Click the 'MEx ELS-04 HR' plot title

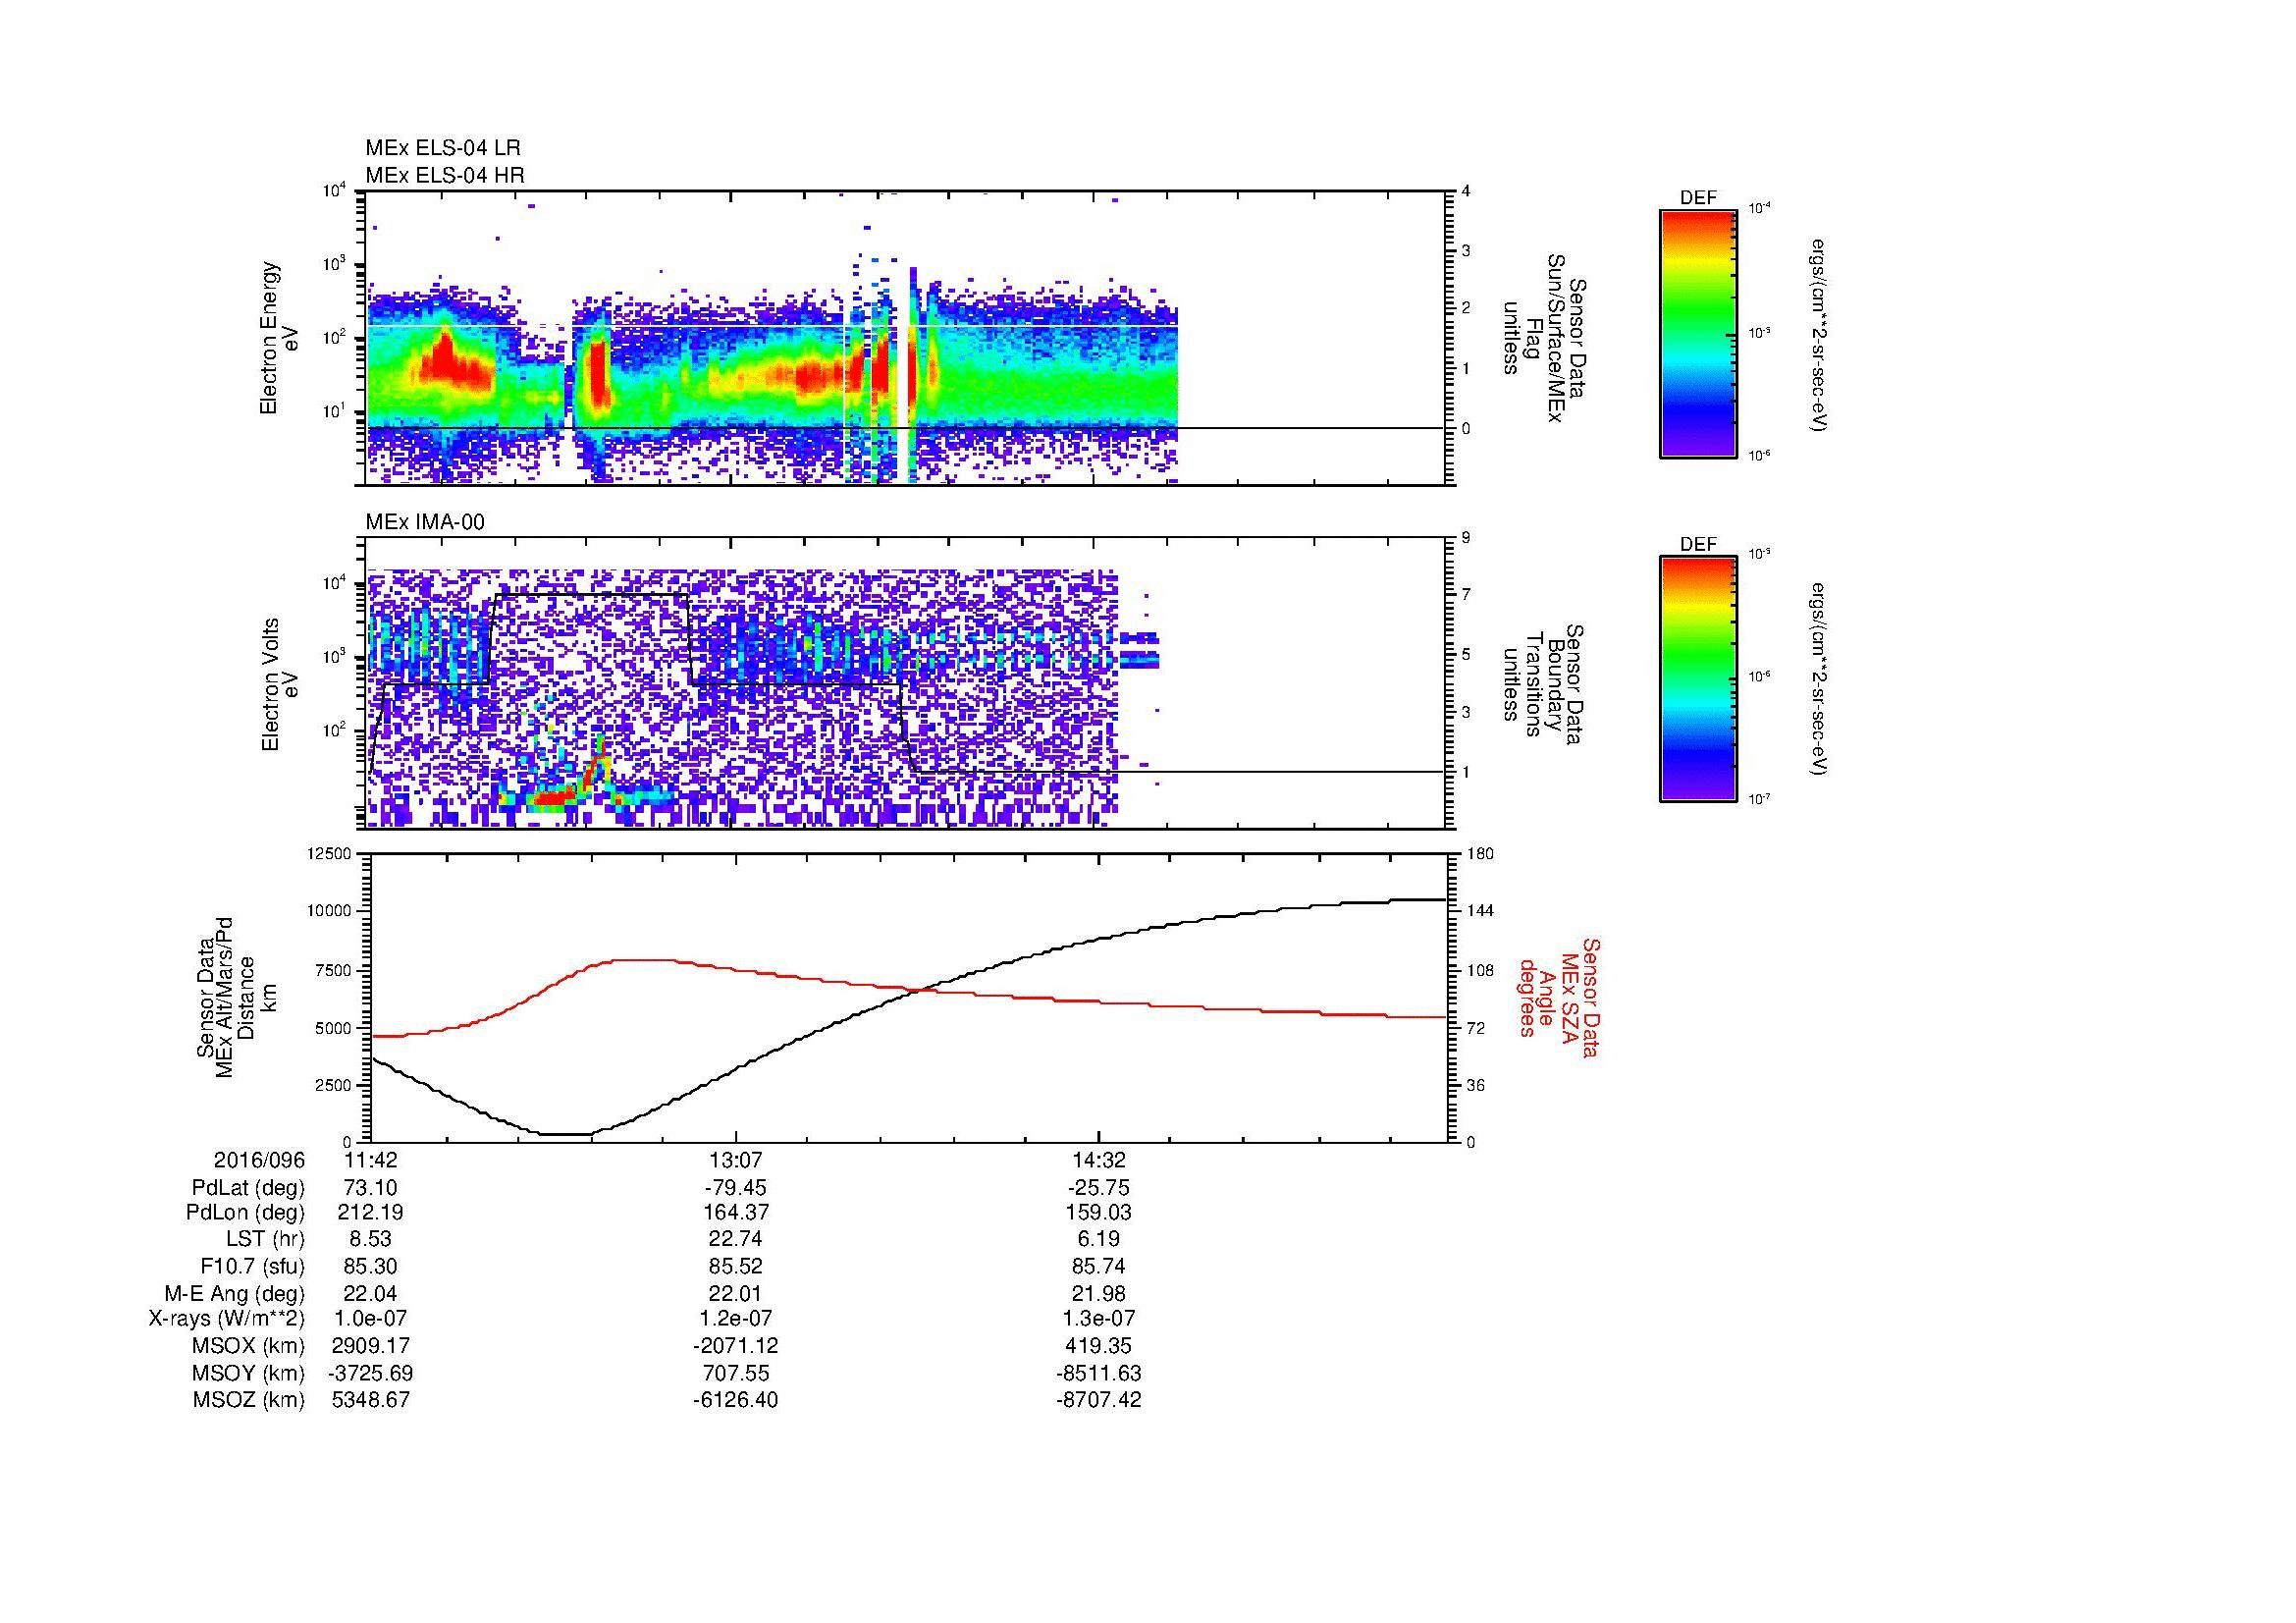(445, 175)
